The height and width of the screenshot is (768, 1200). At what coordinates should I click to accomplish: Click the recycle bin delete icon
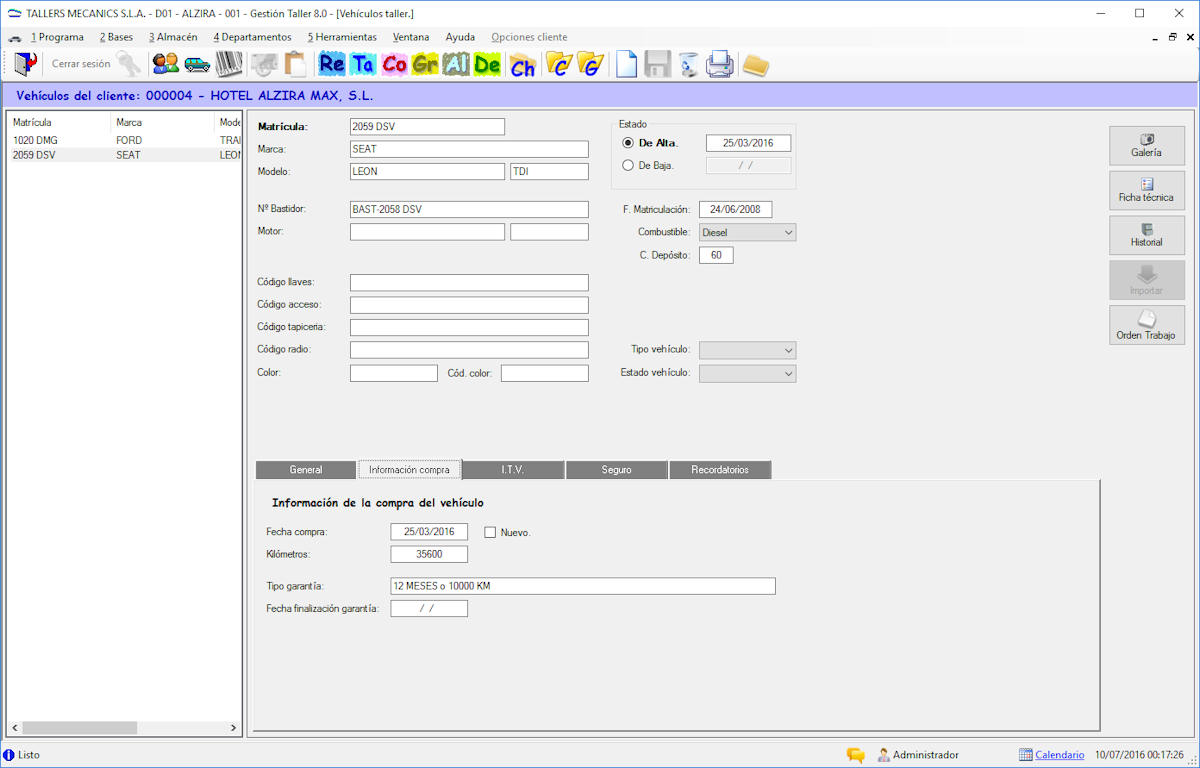(x=688, y=64)
